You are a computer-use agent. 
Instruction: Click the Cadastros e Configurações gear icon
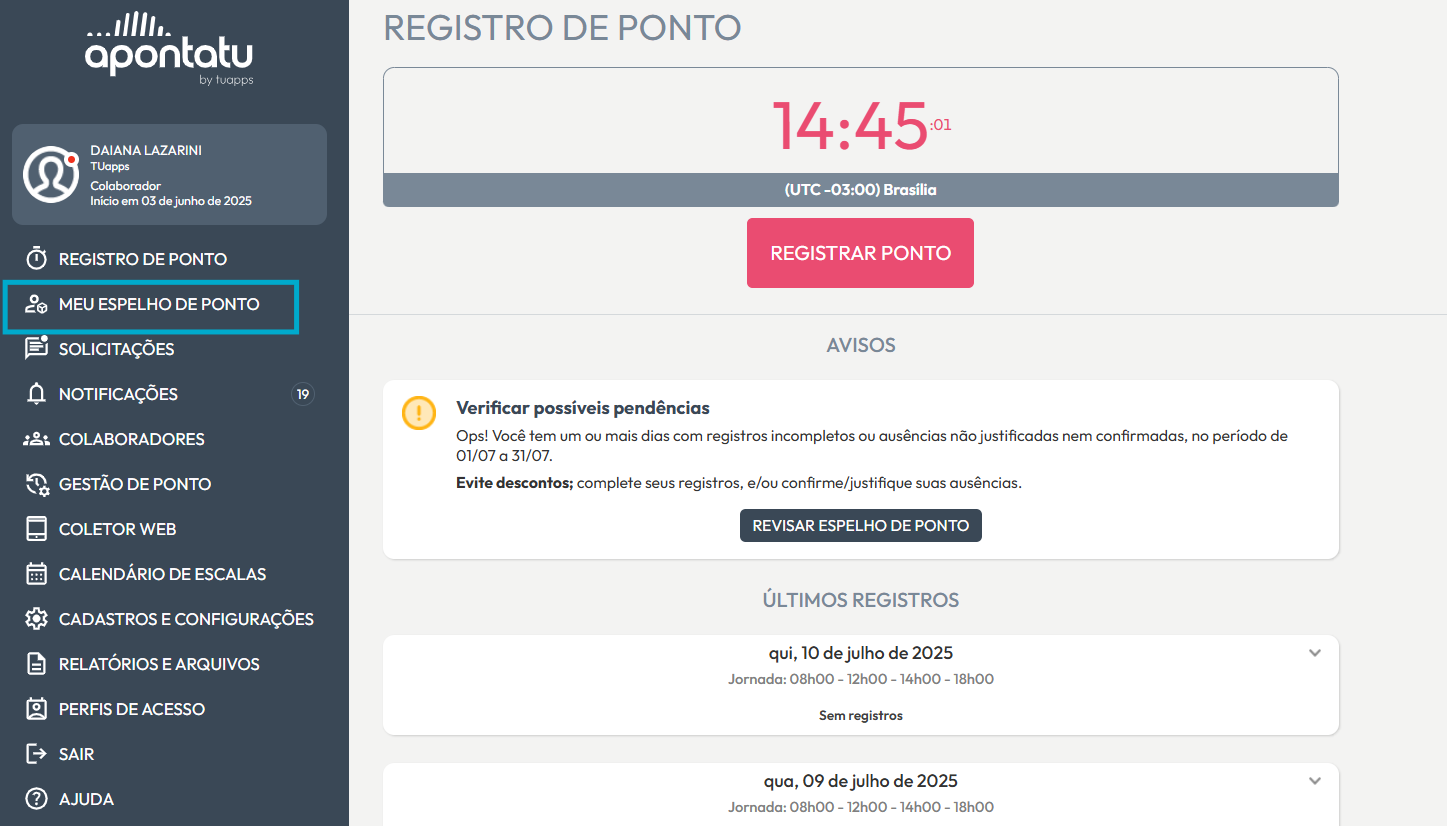(36, 619)
